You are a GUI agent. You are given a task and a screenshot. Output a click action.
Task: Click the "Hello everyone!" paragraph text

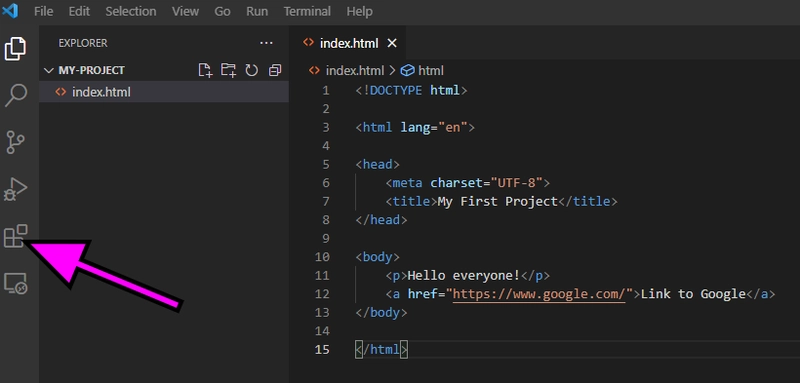tap(463, 275)
